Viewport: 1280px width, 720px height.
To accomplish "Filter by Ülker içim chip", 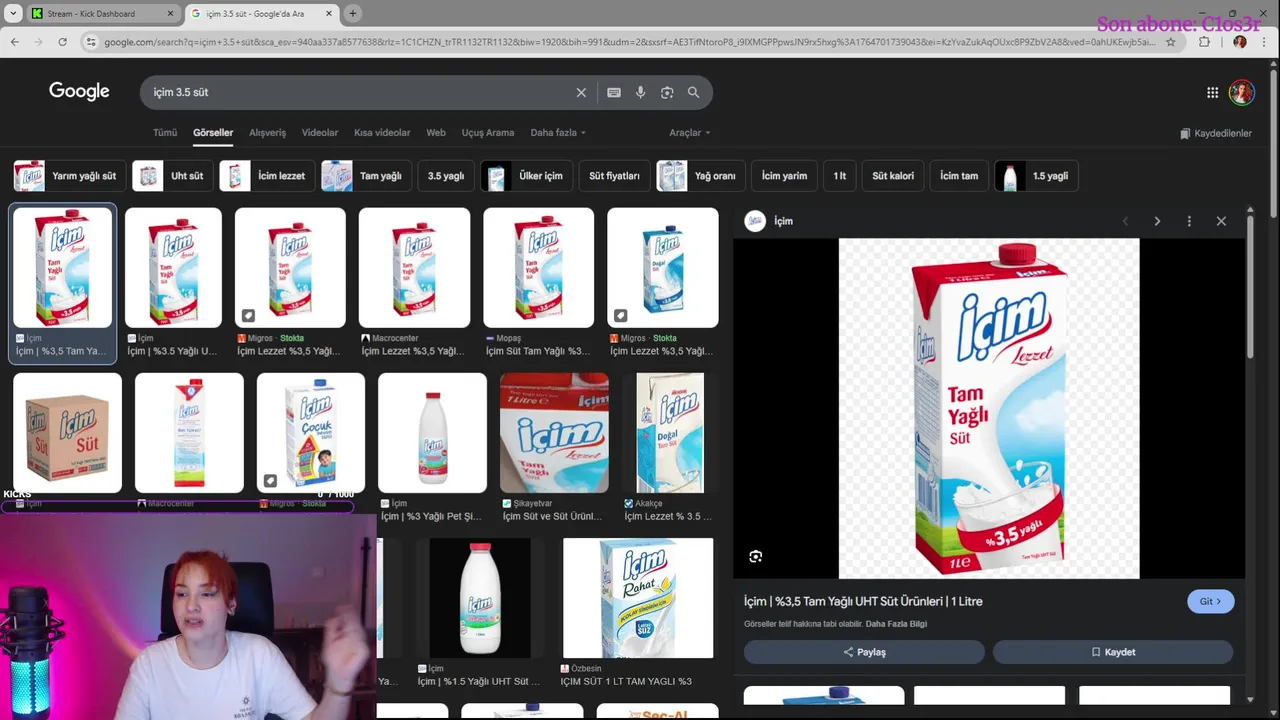I will 527,176.
